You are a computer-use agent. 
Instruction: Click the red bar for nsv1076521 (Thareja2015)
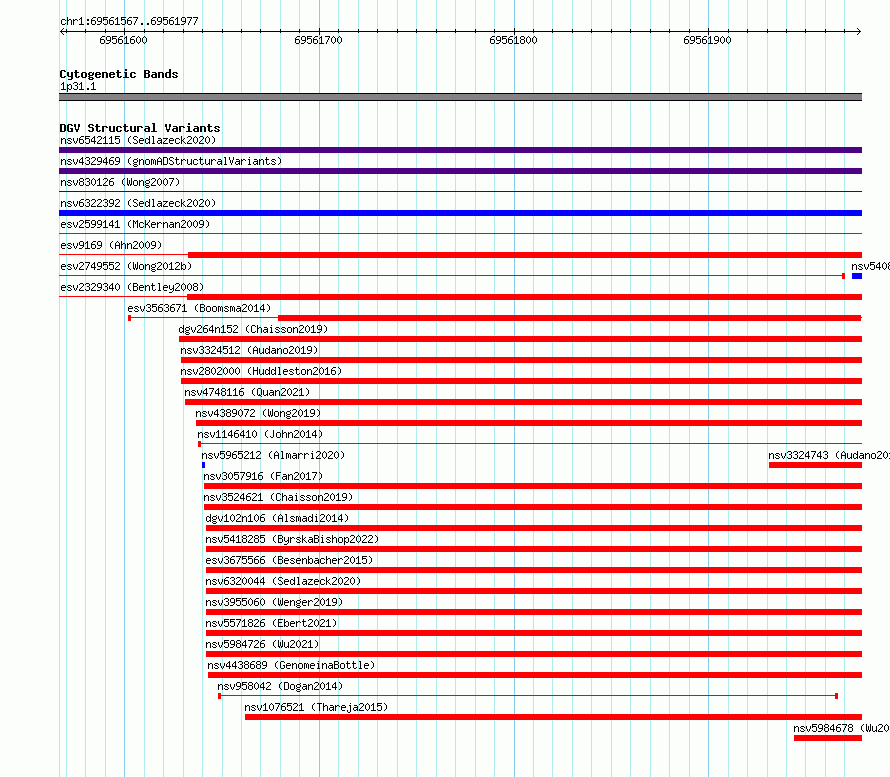pyautogui.click(x=553, y=717)
